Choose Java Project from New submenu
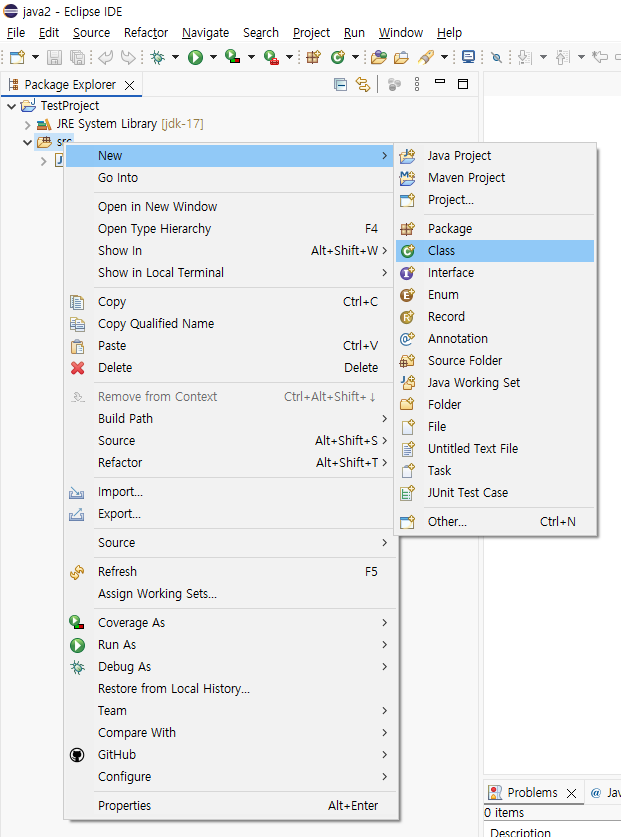 coord(495,156)
